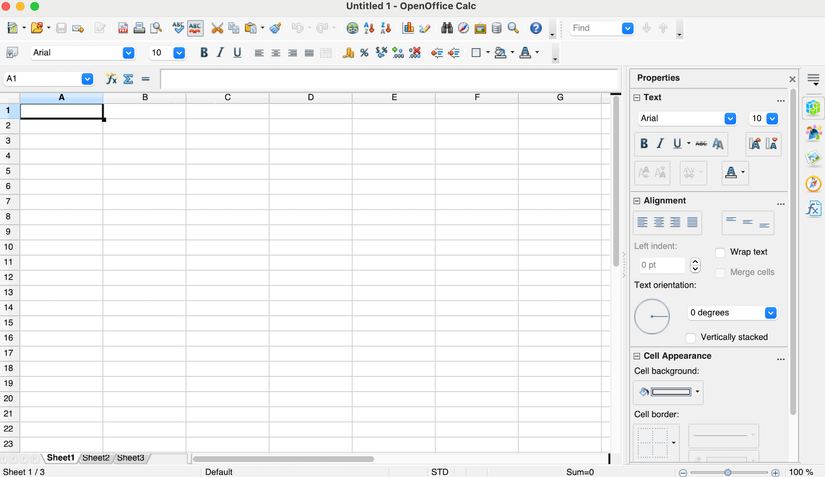Click the Cut scissors icon

pyautogui.click(x=217, y=28)
